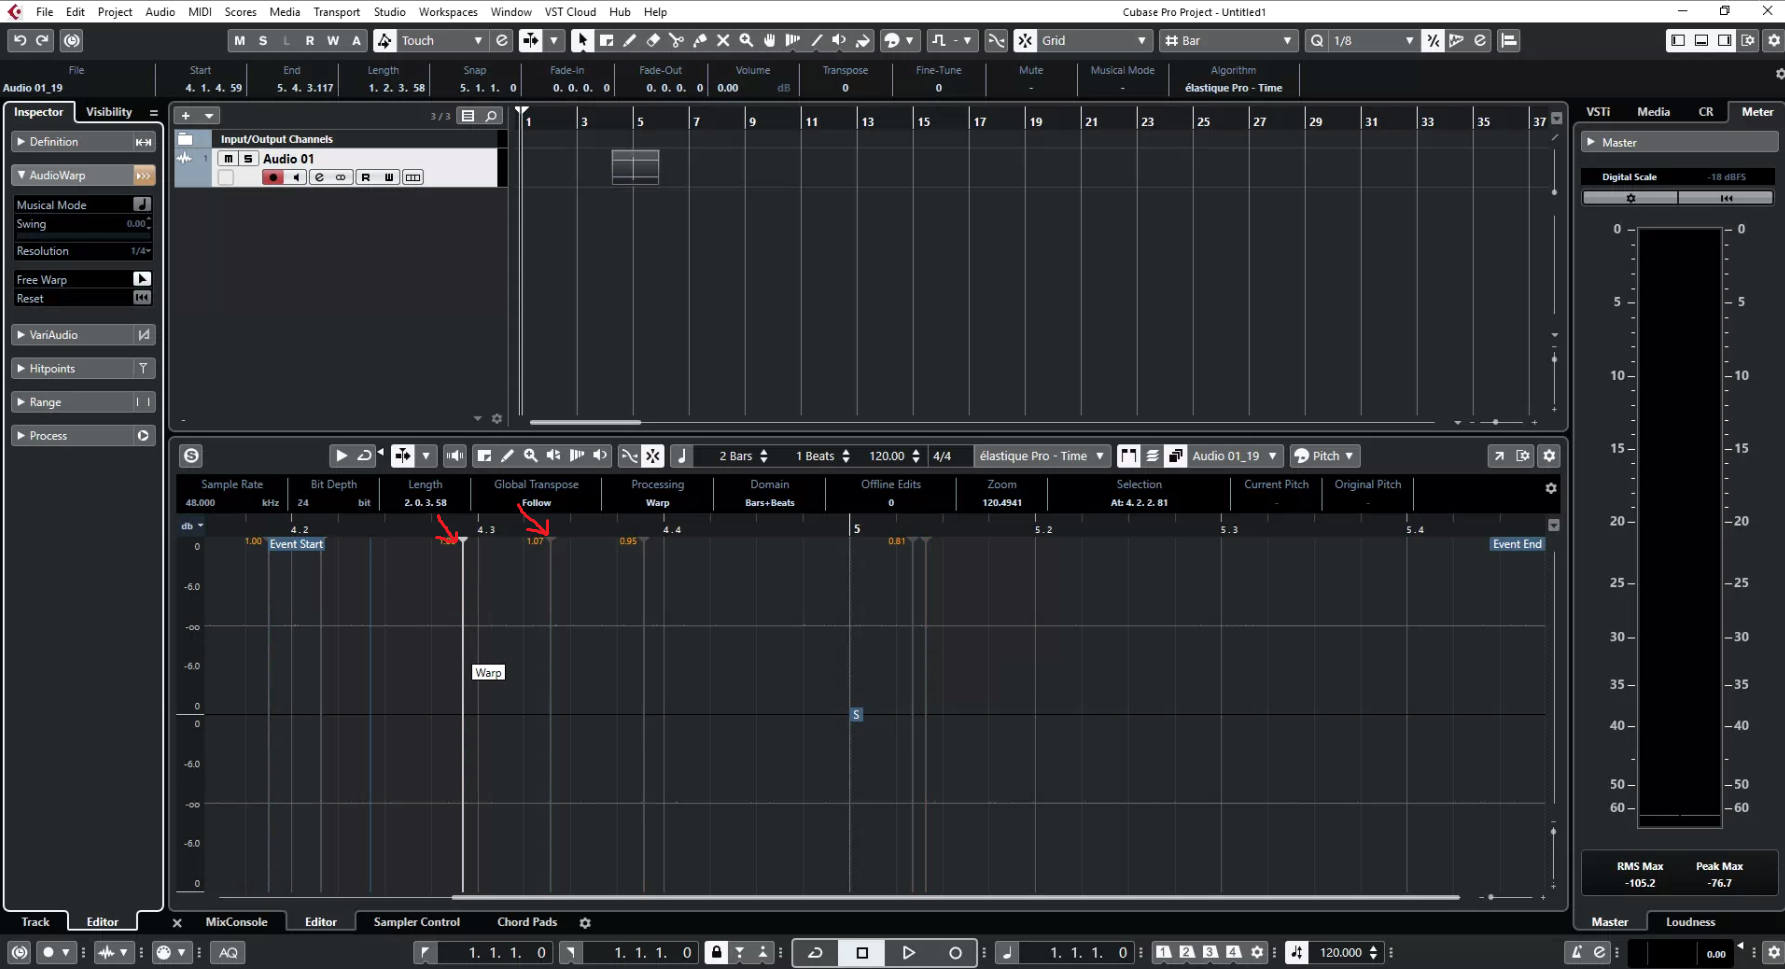Viewport: 1785px width, 969px height.
Task: Open the élastique Pro - Time algorithm dropdown
Action: [x=1042, y=456]
